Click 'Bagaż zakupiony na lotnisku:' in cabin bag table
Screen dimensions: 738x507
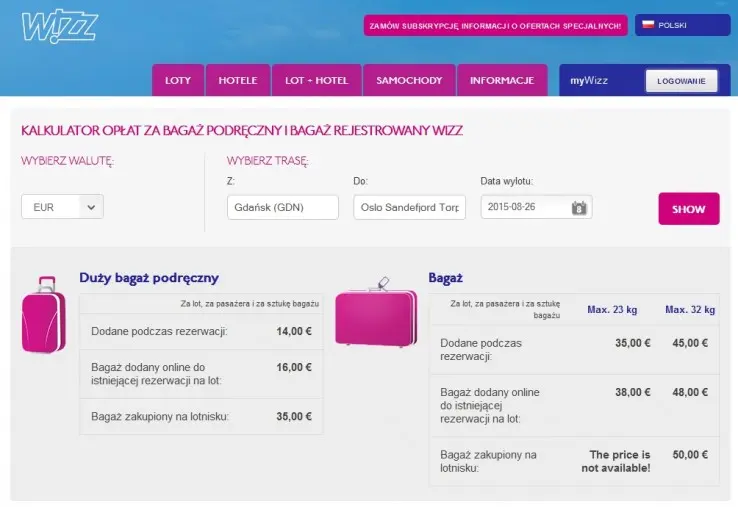(x=160, y=416)
